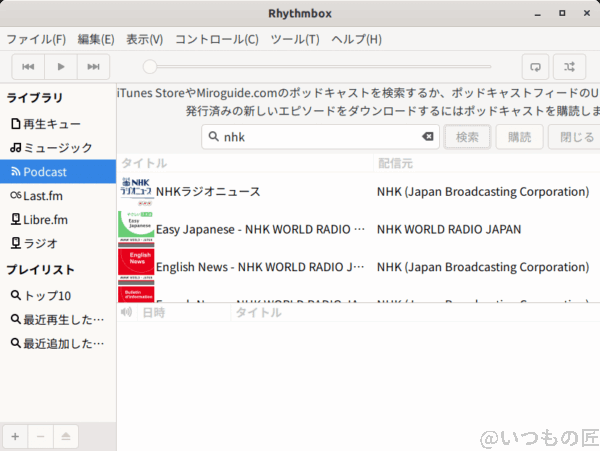Viewport: 600px width, 451px height.
Task: Click the Libre.fm device icon
Action: [16, 219]
